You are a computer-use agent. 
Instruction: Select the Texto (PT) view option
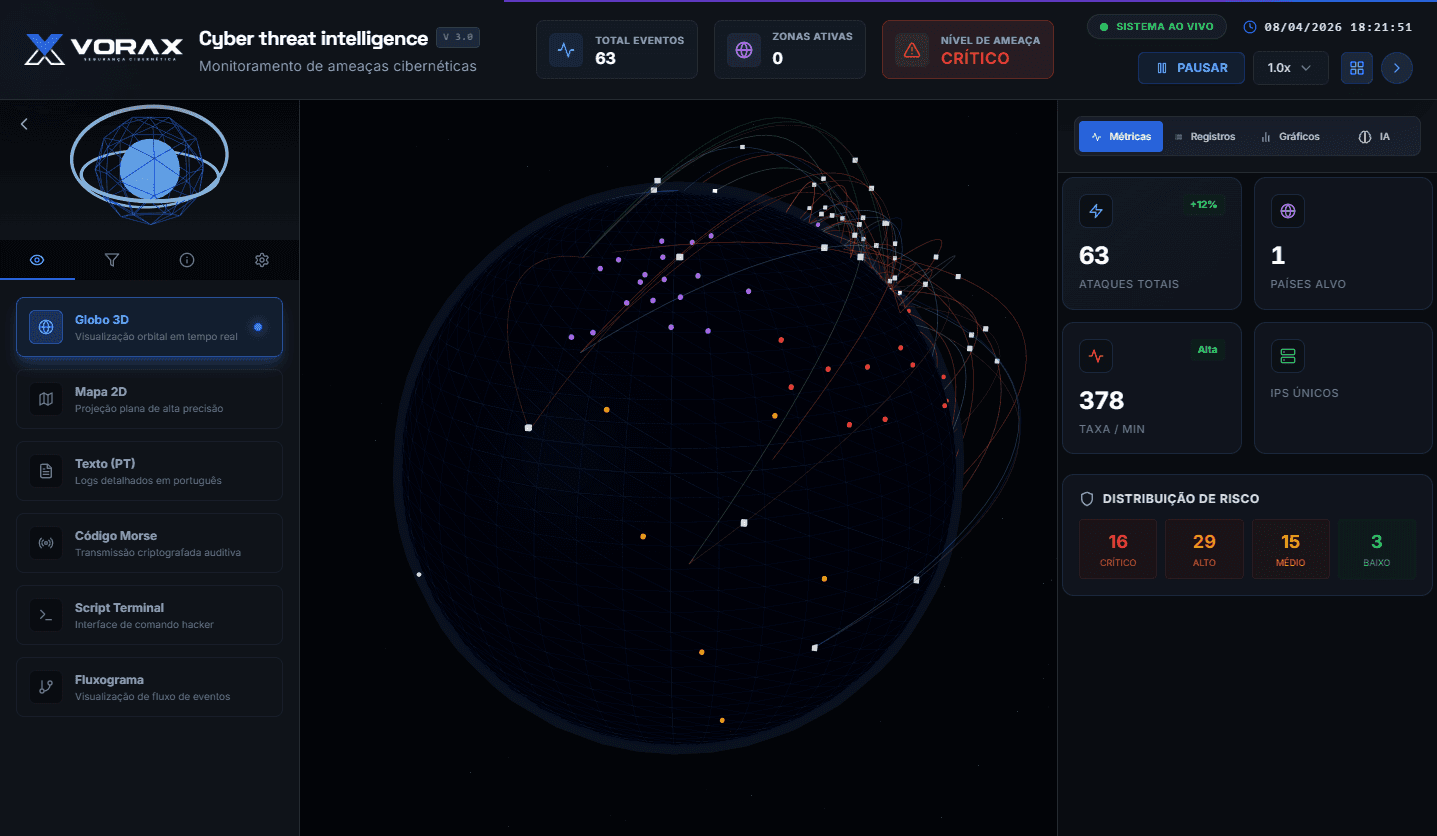pyautogui.click(x=149, y=471)
